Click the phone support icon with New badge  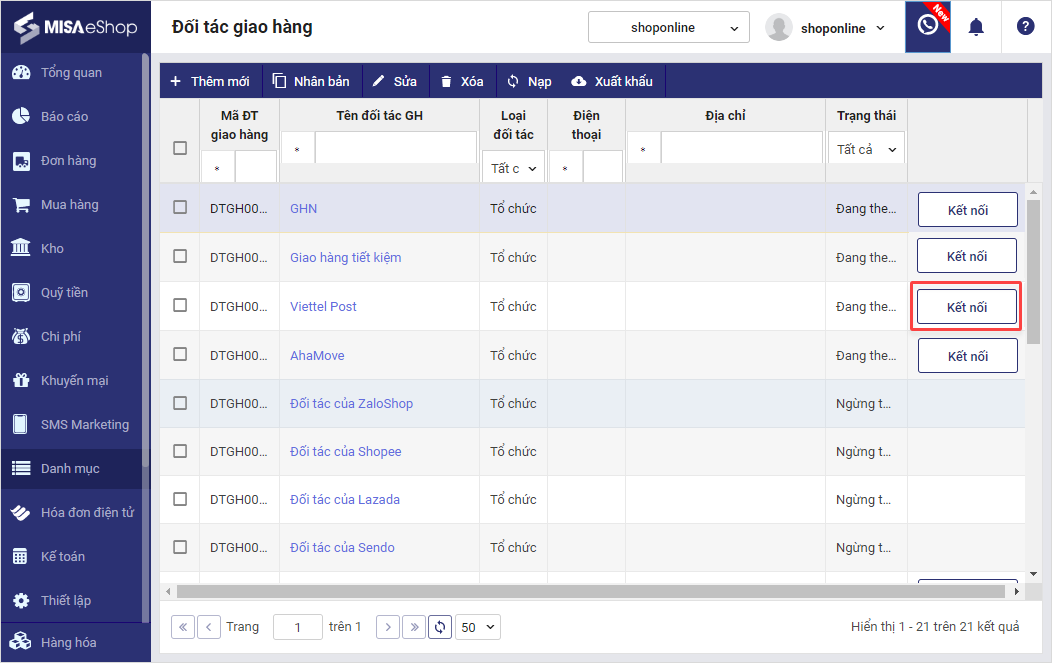tap(928, 27)
